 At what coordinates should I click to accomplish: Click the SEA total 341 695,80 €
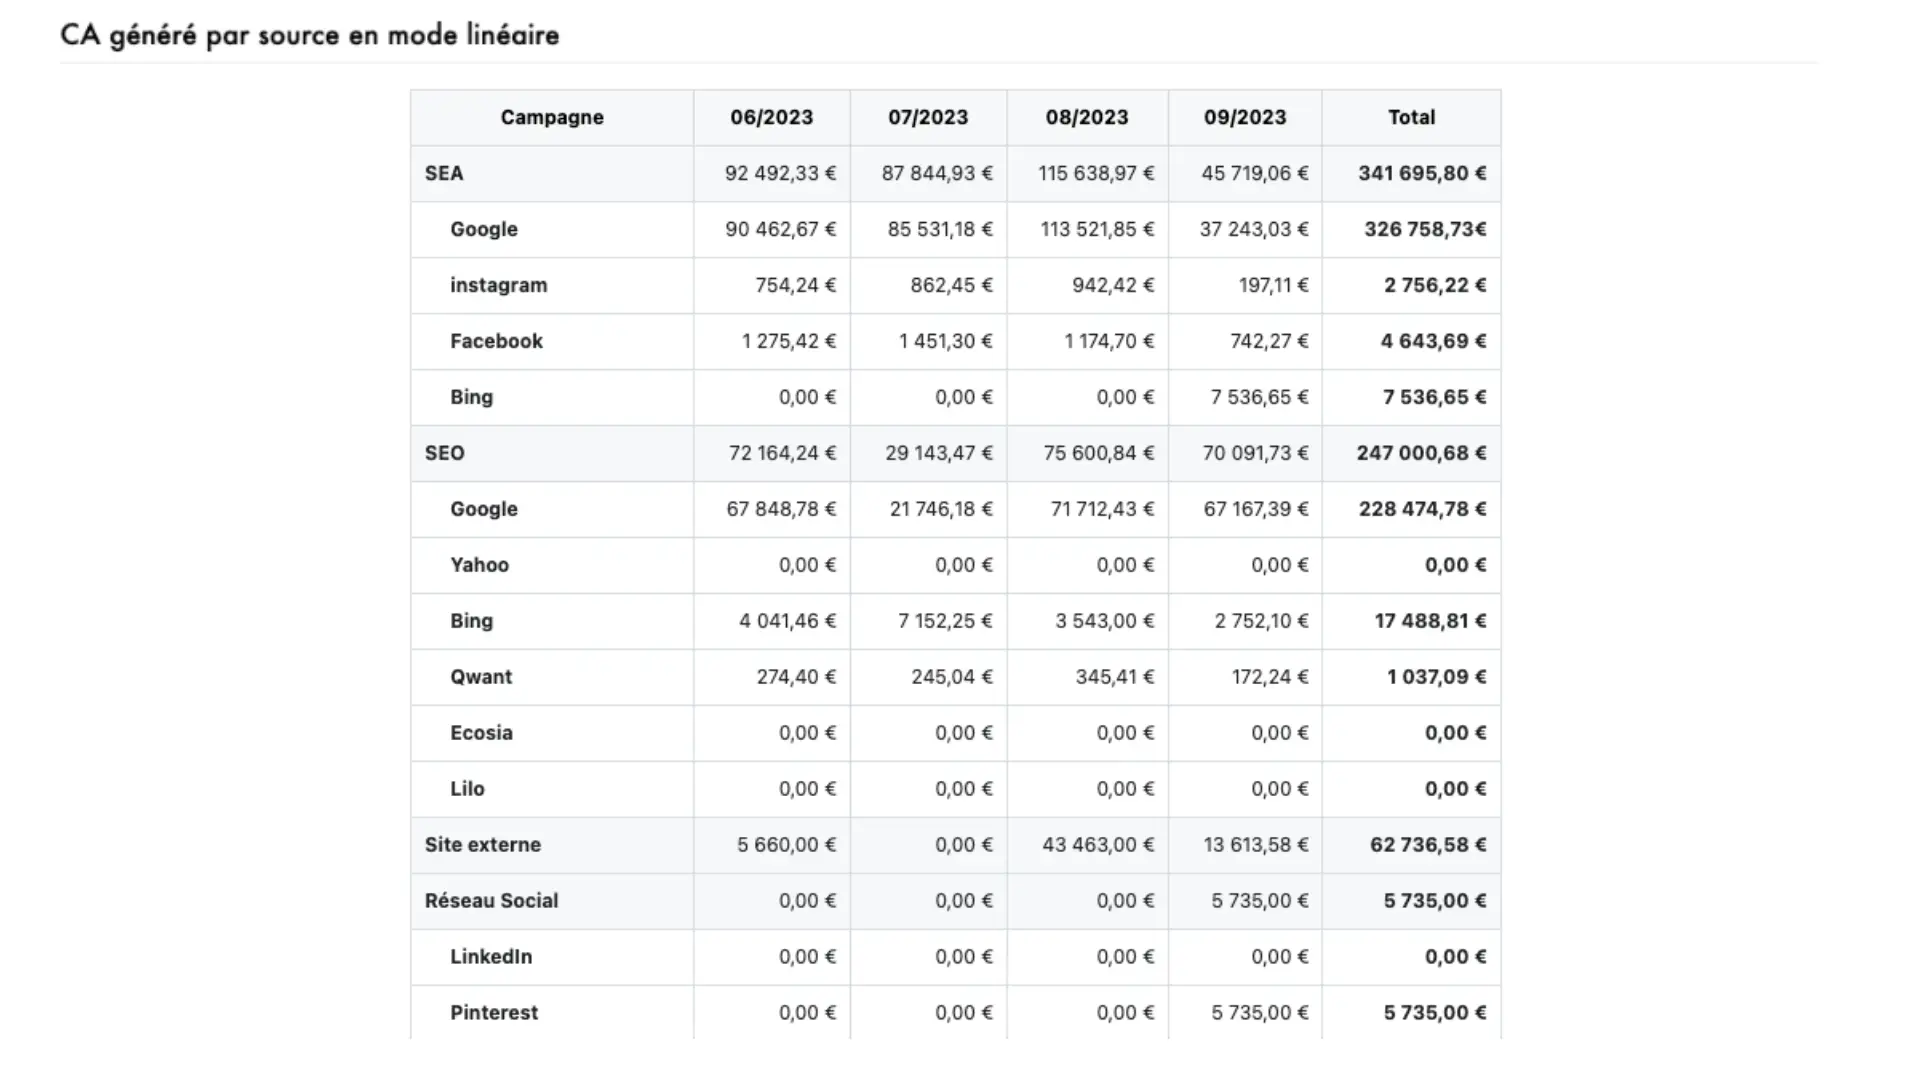[x=1422, y=173]
